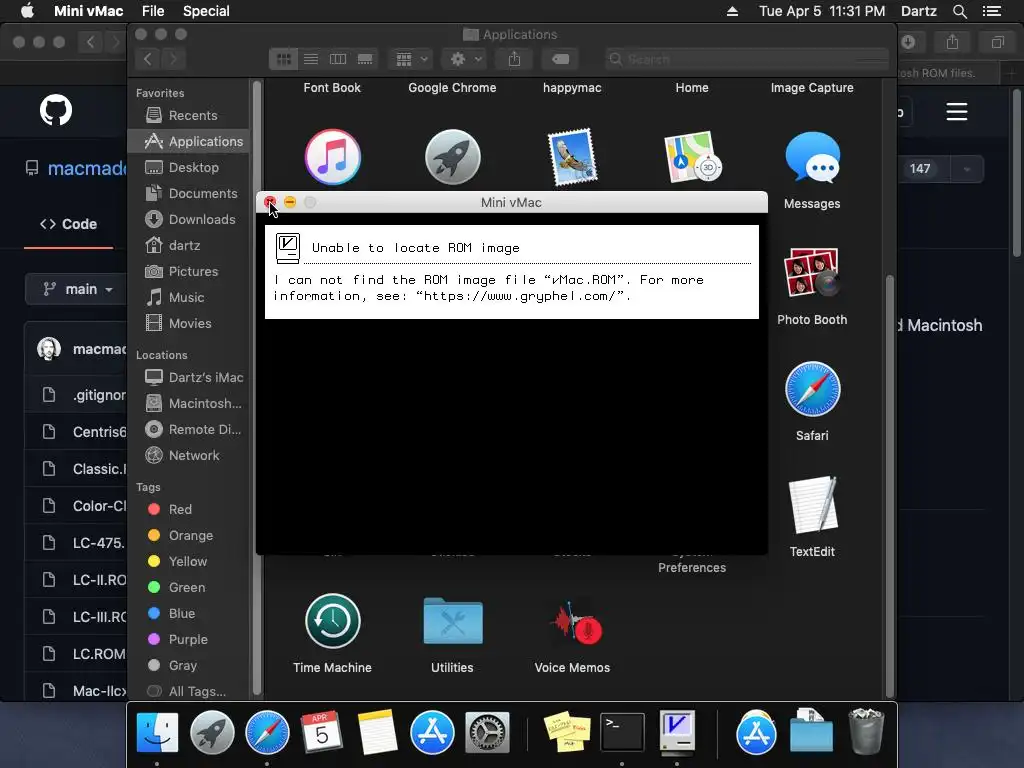Open the iTunes music note icon

pos(332,157)
